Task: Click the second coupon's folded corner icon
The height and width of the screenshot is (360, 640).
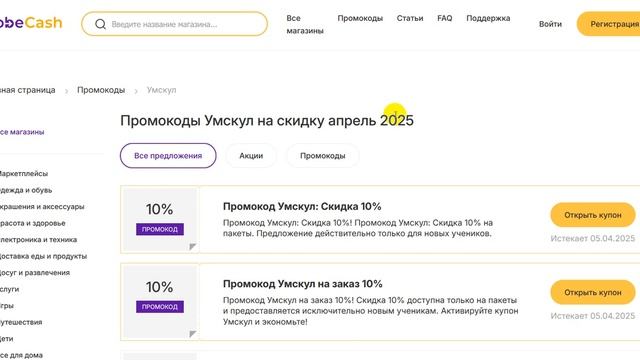Action: coord(193,334)
